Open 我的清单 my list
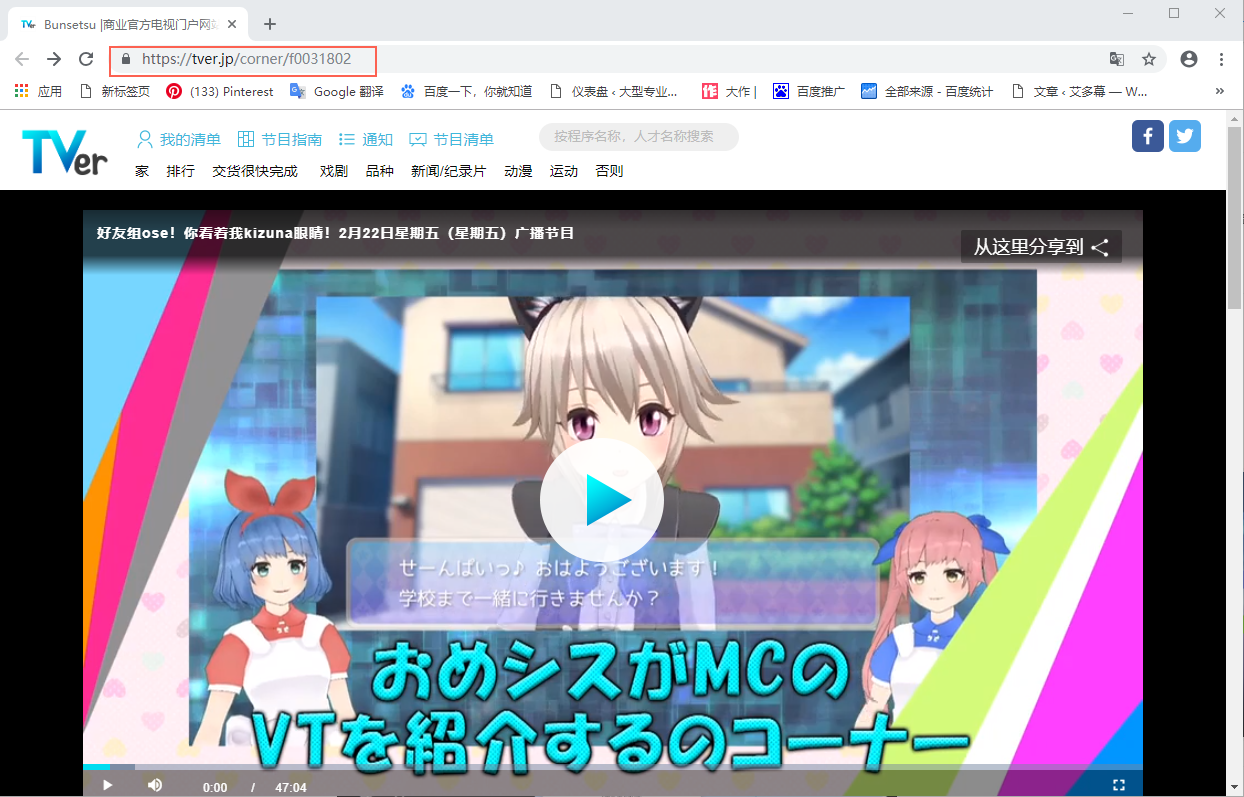Viewport: 1244px width, 797px height. point(179,139)
